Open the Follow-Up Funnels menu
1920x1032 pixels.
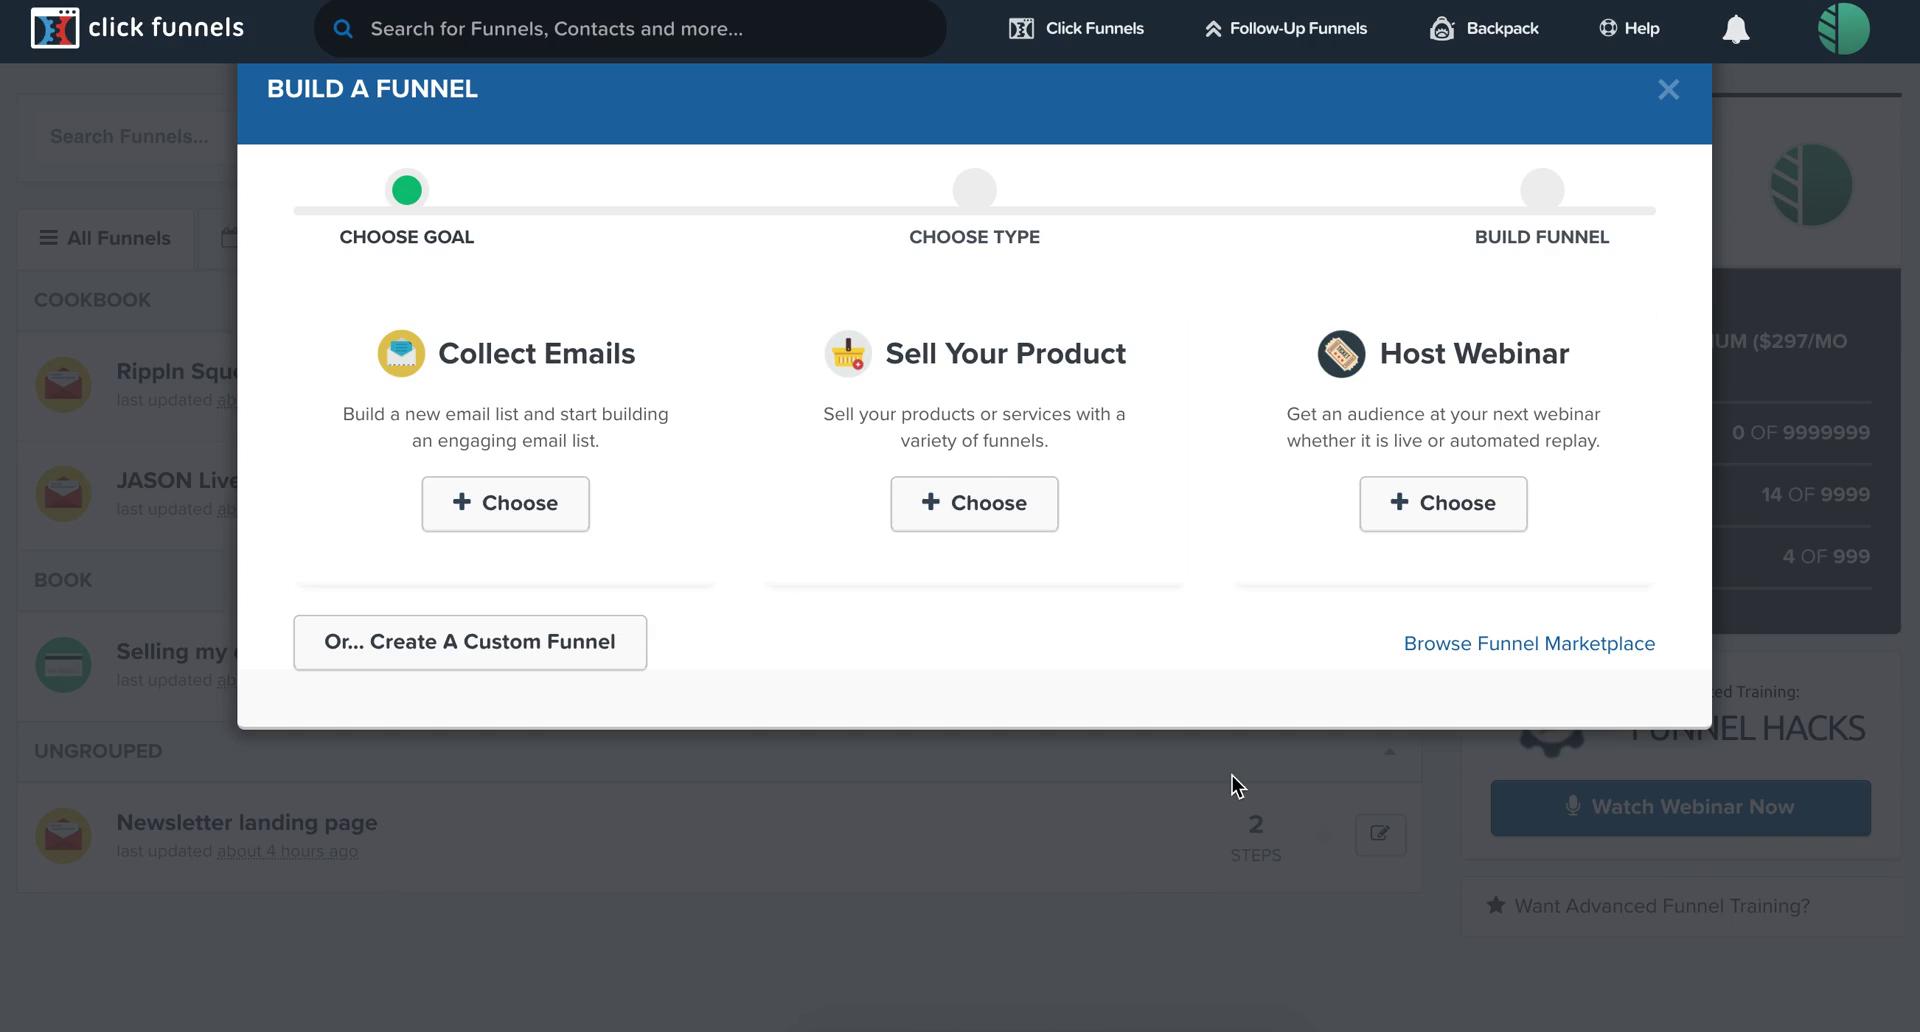click(x=1285, y=29)
